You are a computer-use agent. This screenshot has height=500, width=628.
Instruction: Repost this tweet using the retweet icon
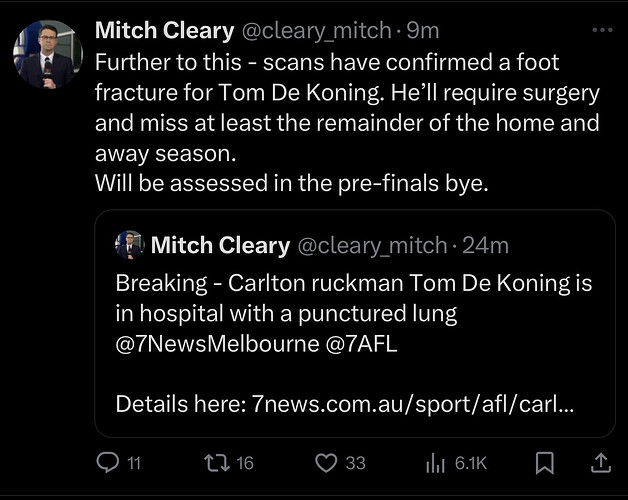pos(217,463)
